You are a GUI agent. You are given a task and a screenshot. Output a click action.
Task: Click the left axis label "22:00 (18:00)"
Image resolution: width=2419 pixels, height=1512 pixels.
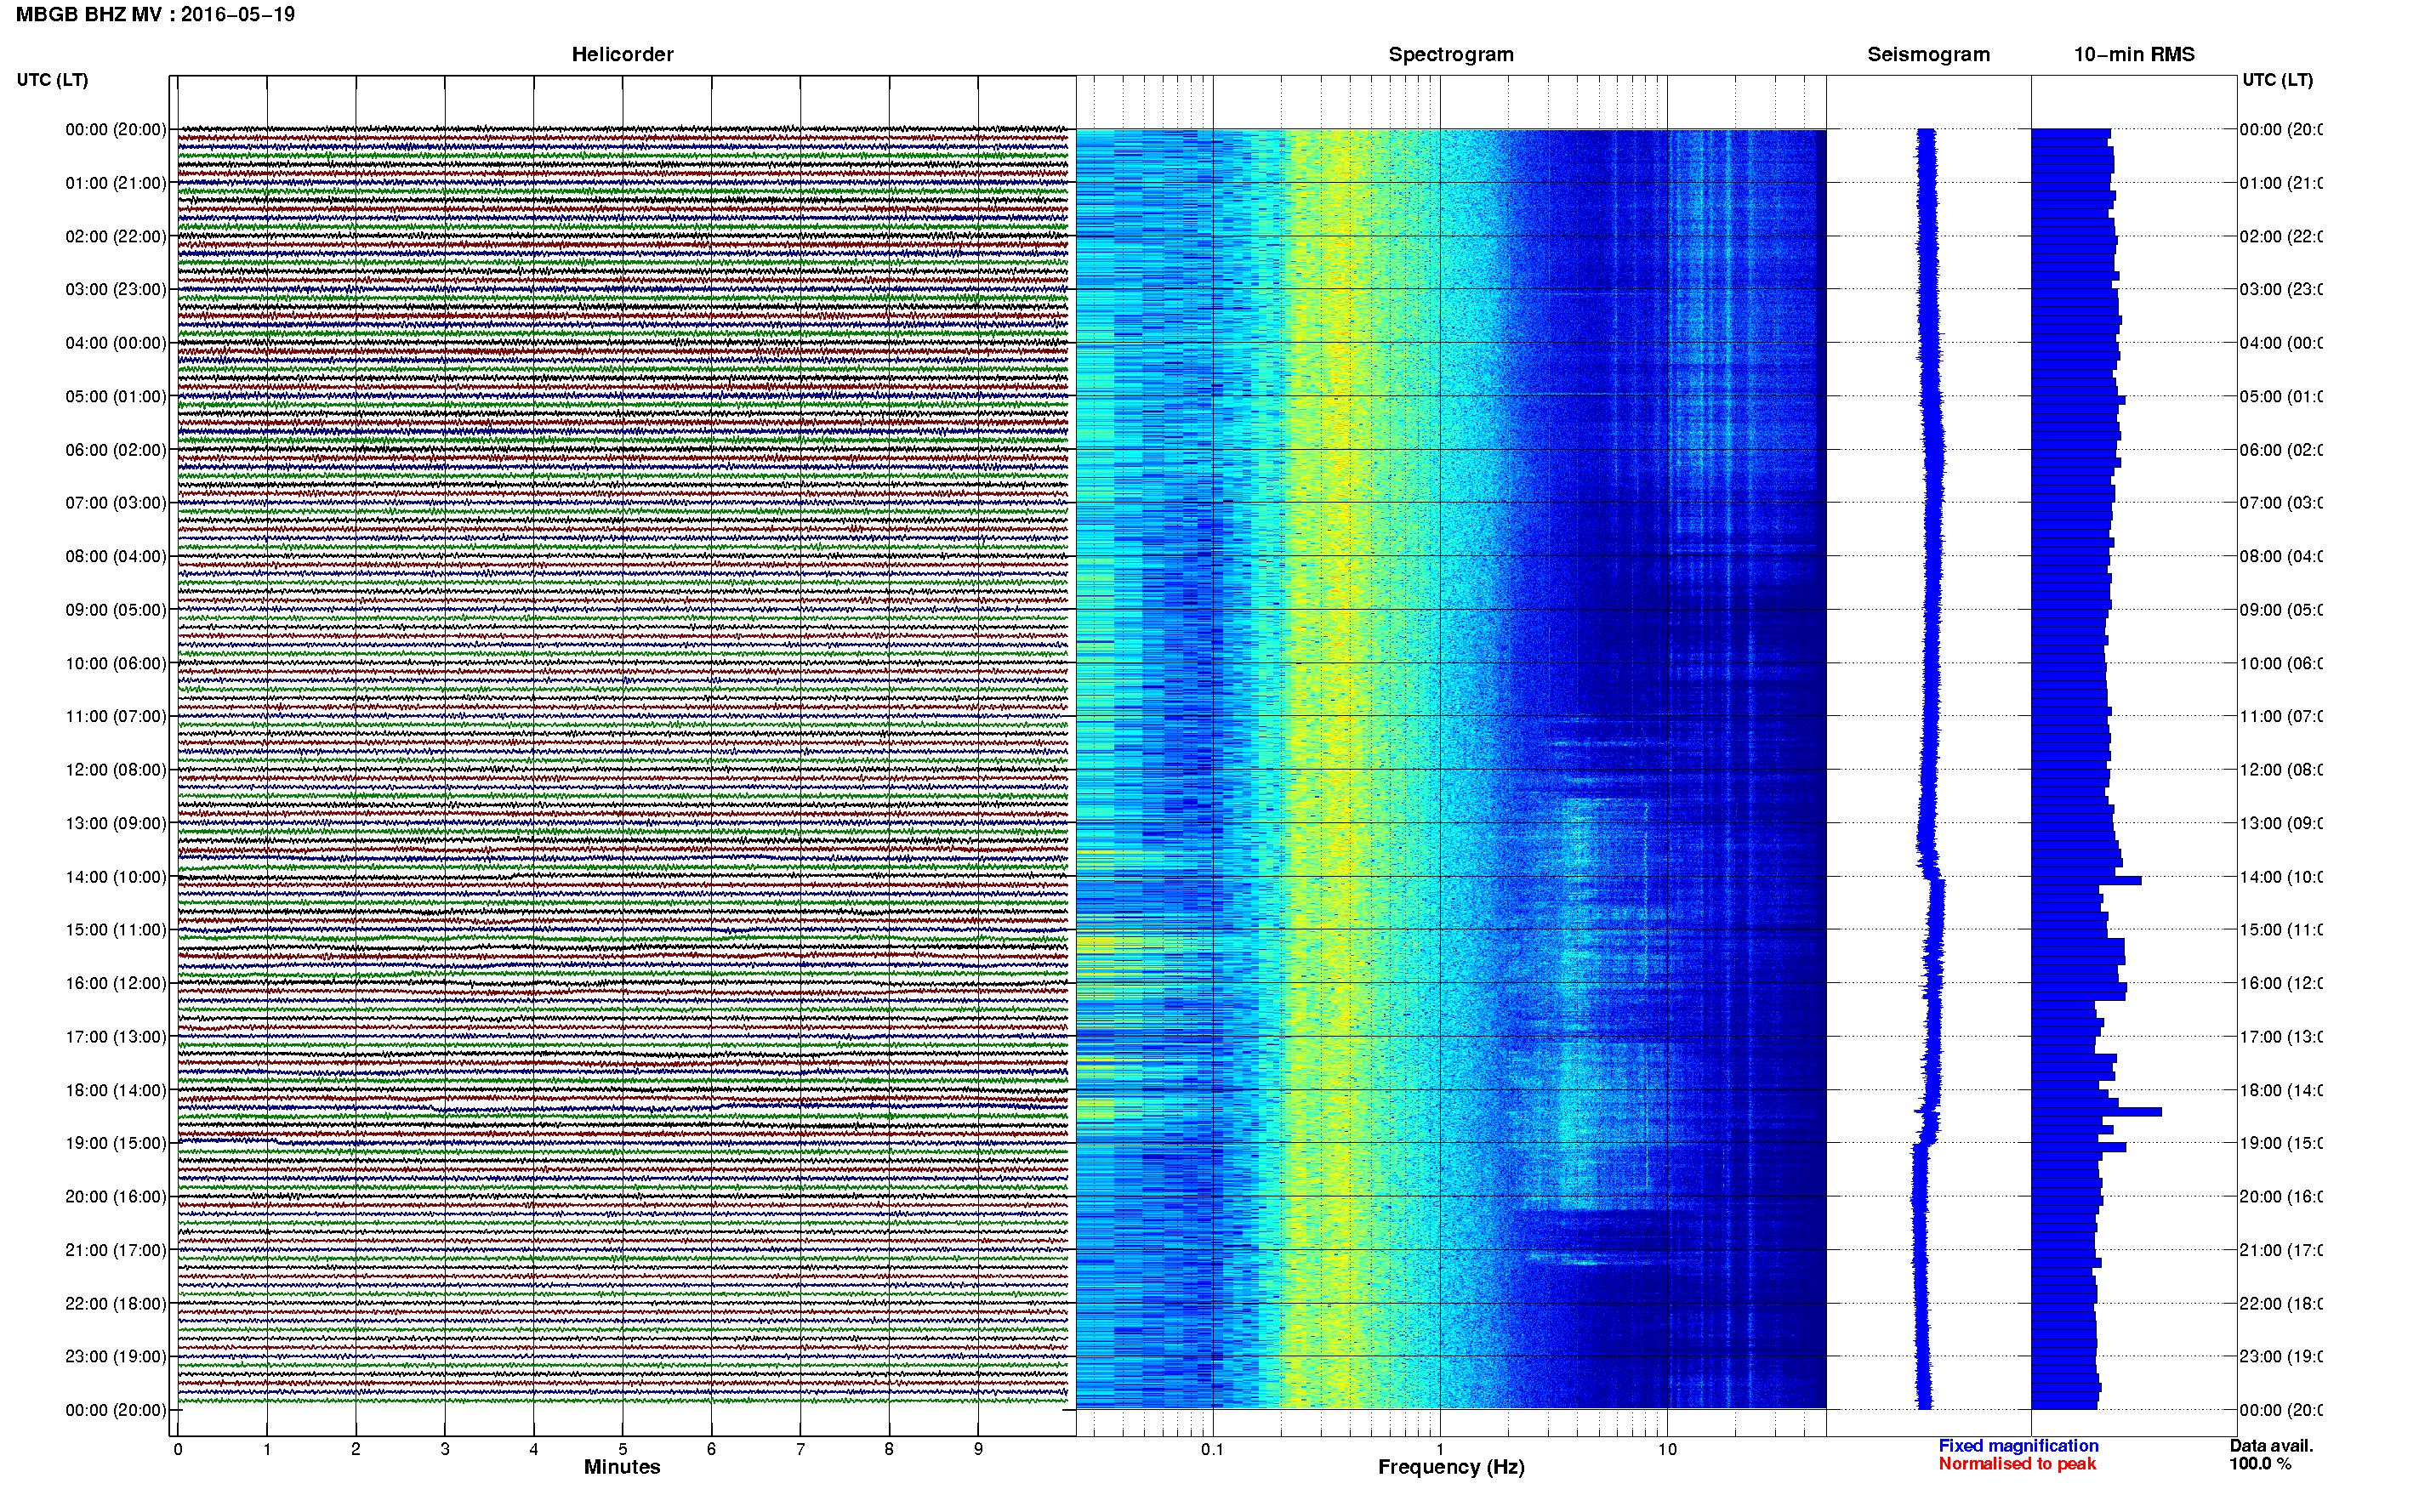click(116, 1304)
